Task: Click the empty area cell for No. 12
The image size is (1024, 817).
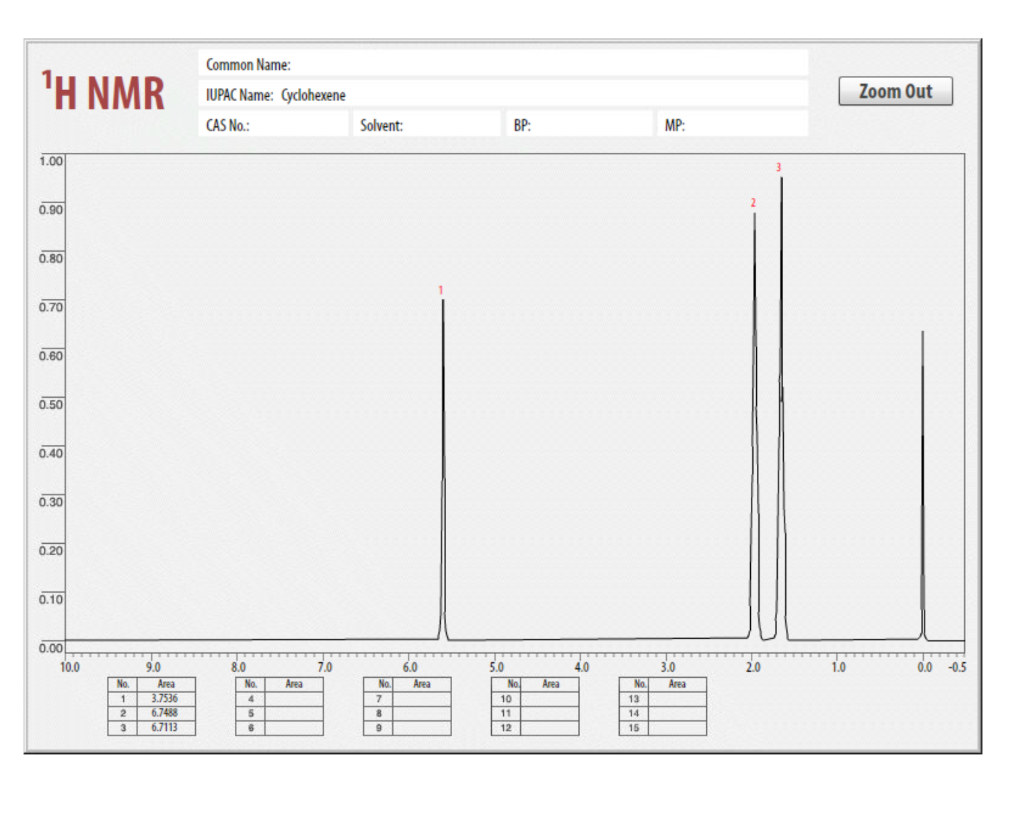Action: (550, 728)
